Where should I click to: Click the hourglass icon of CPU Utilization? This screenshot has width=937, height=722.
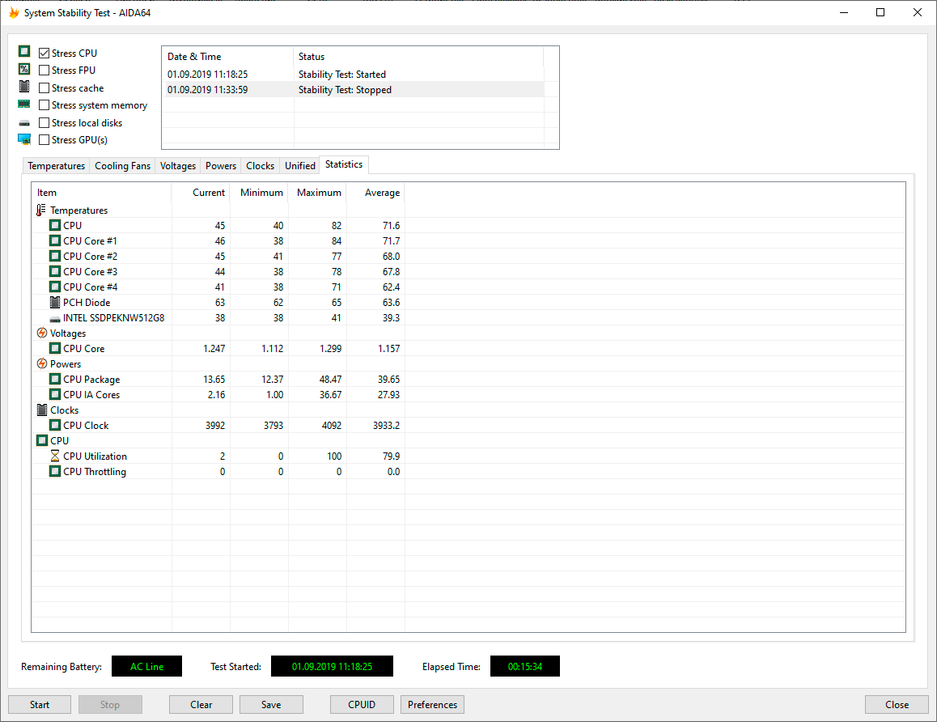tap(54, 456)
